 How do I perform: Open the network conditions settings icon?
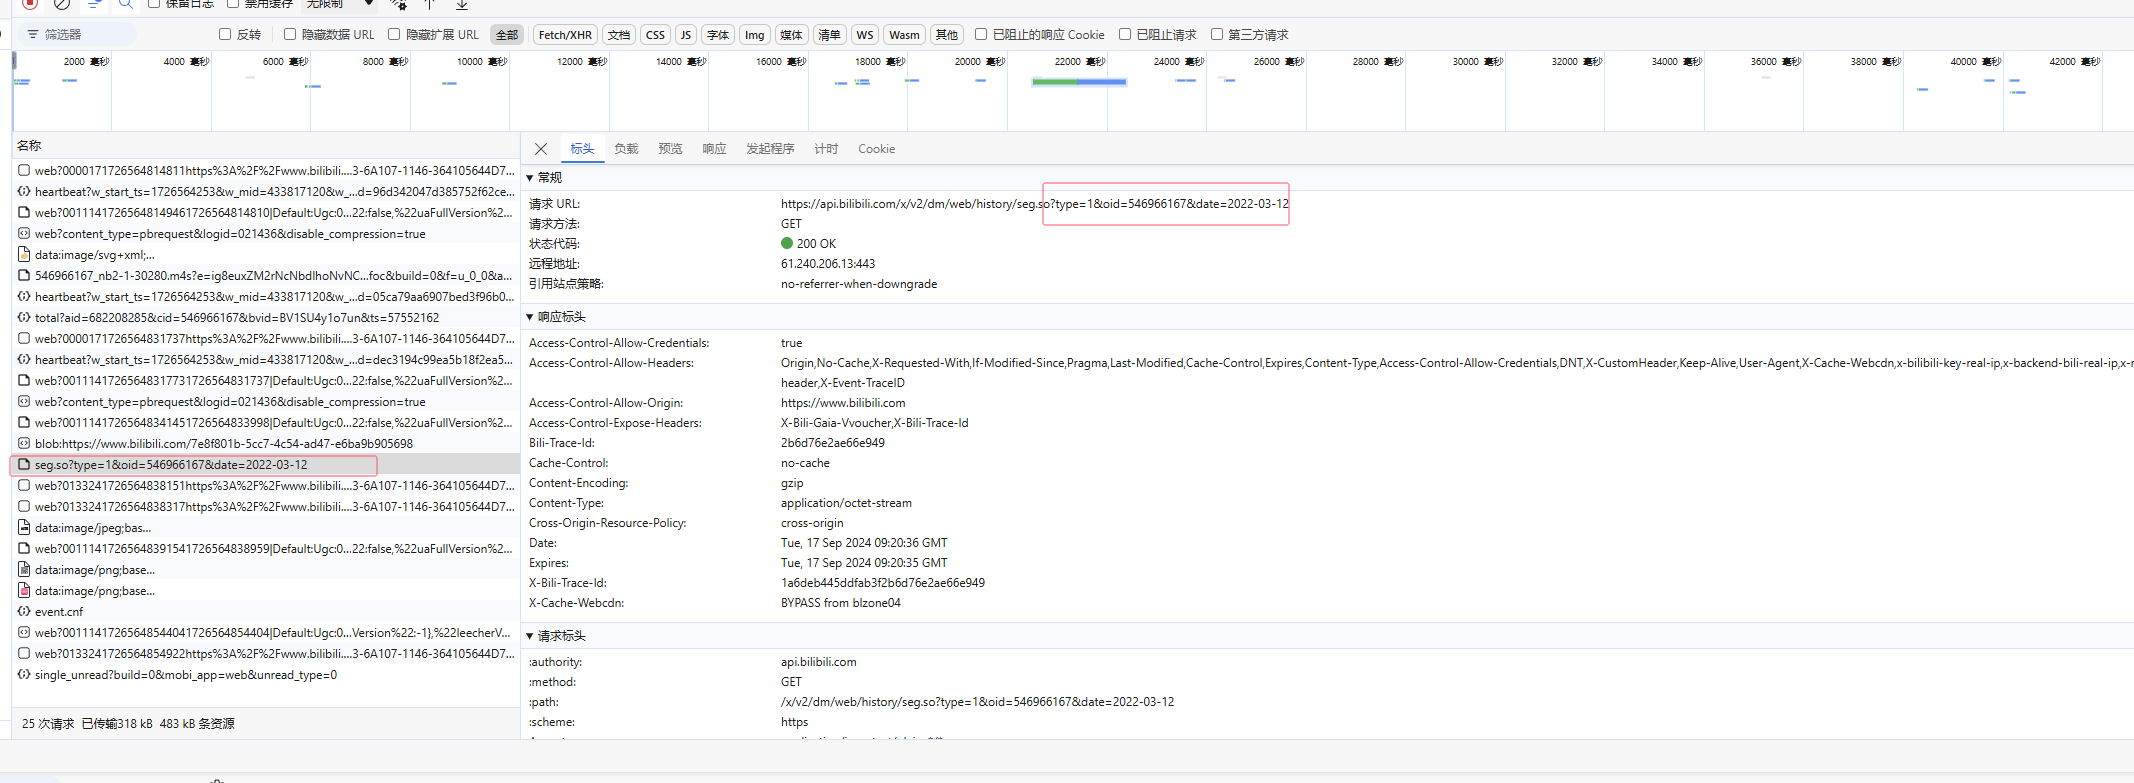point(398,4)
